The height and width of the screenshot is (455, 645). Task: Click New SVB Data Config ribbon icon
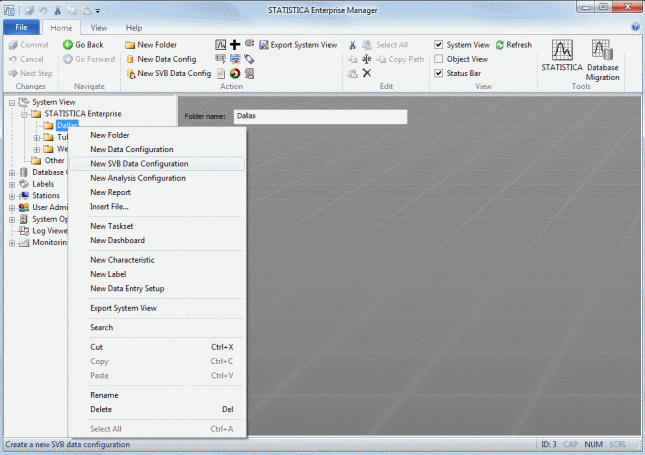click(130, 74)
